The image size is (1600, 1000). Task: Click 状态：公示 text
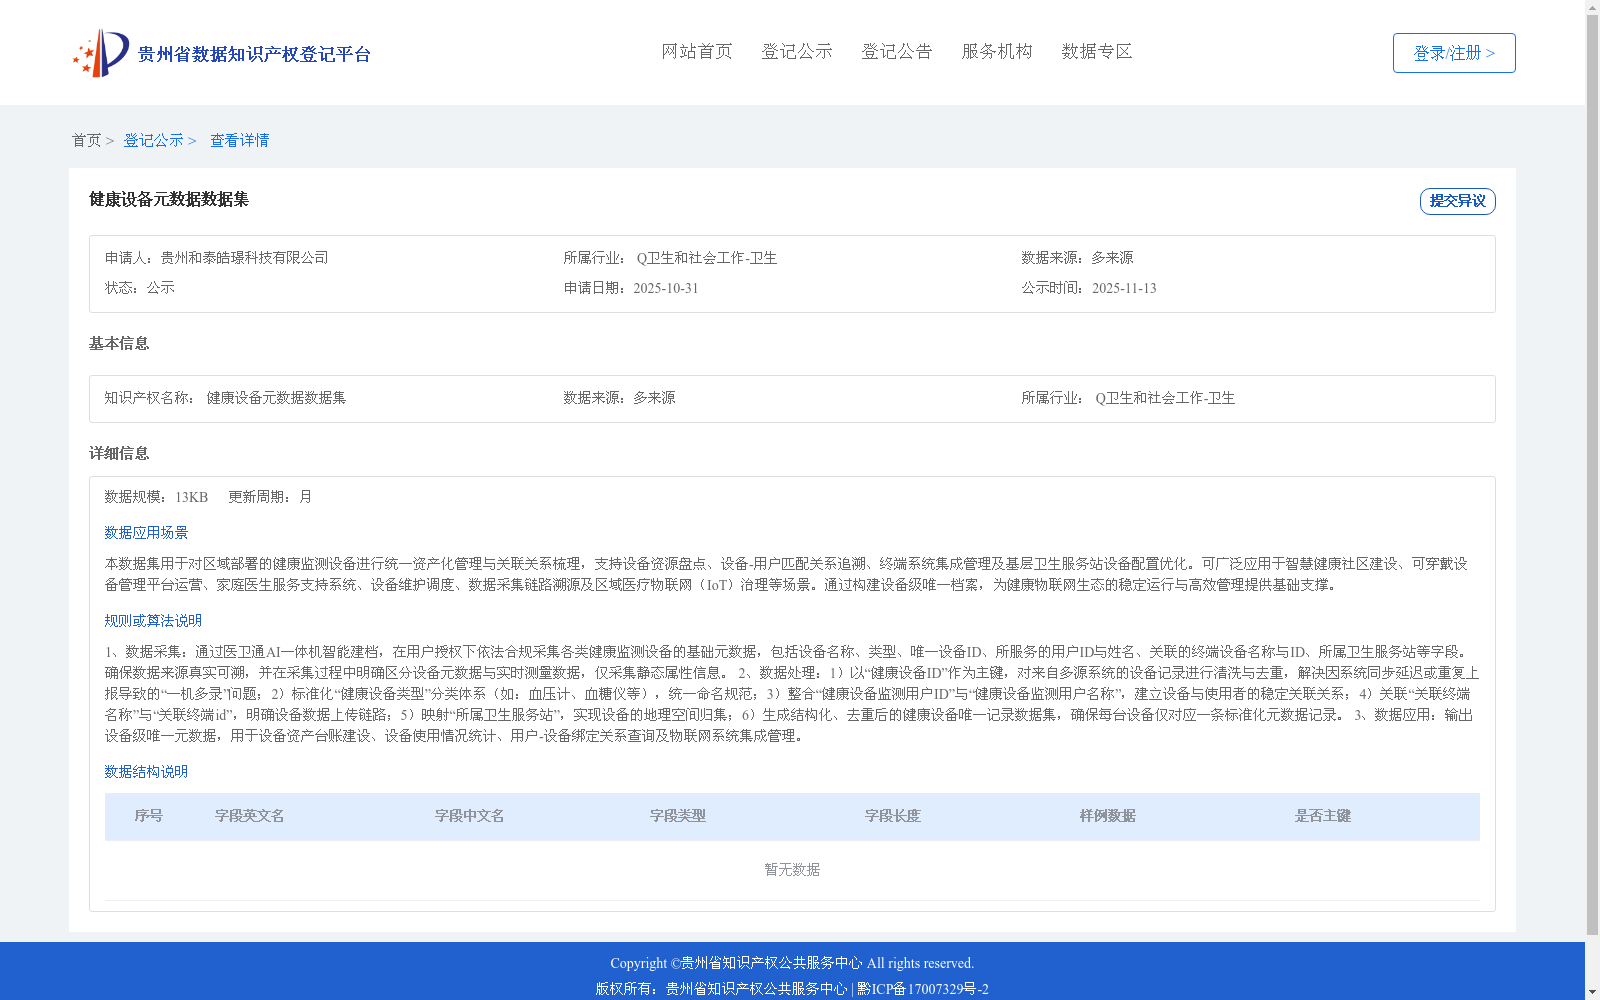(140, 288)
